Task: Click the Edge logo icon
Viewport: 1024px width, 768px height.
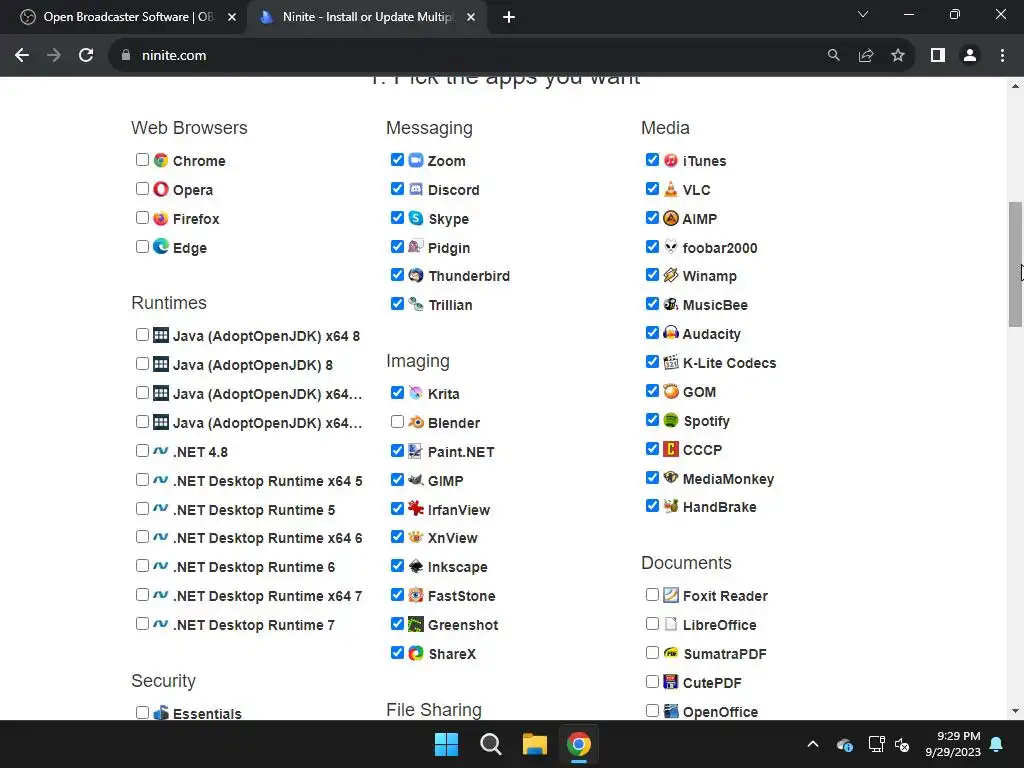Action: tap(161, 247)
